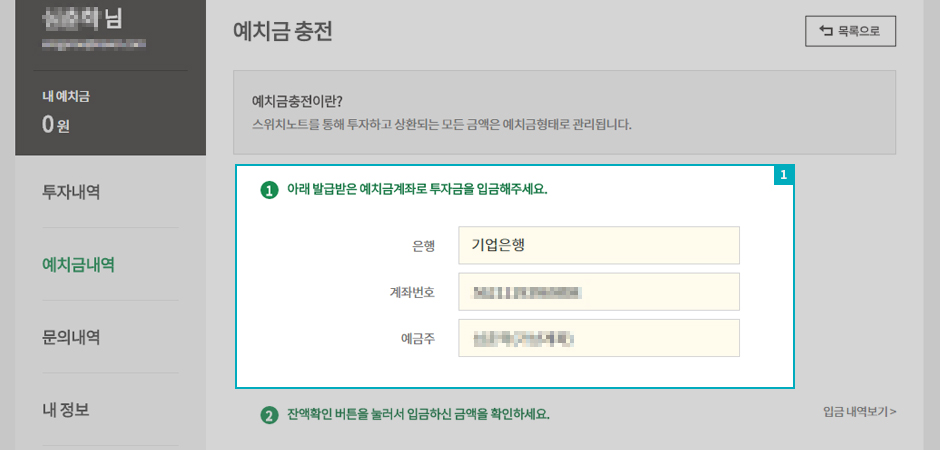Image resolution: width=940 pixels, height=450 pixels.
Task: Open 투자내역 in the sidebar
Action: 71,192
